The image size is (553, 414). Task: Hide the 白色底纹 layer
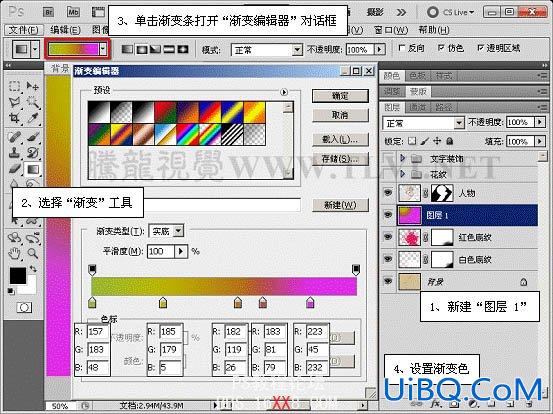pos(388,259)
